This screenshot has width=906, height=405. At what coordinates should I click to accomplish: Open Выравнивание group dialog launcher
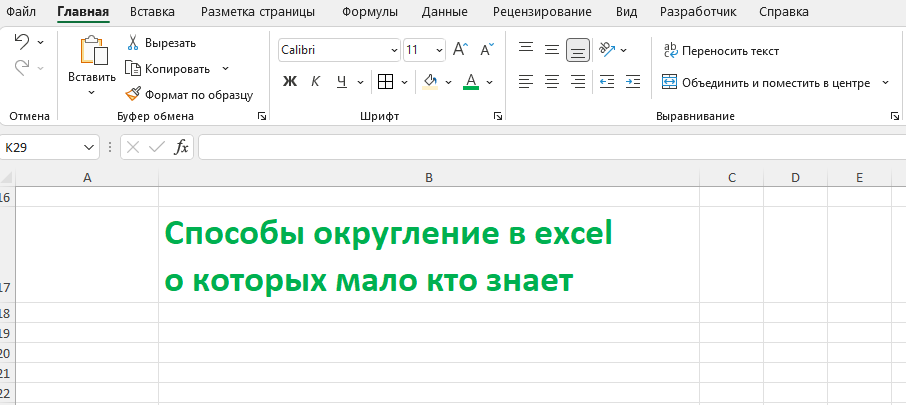(x=895, y=117)
